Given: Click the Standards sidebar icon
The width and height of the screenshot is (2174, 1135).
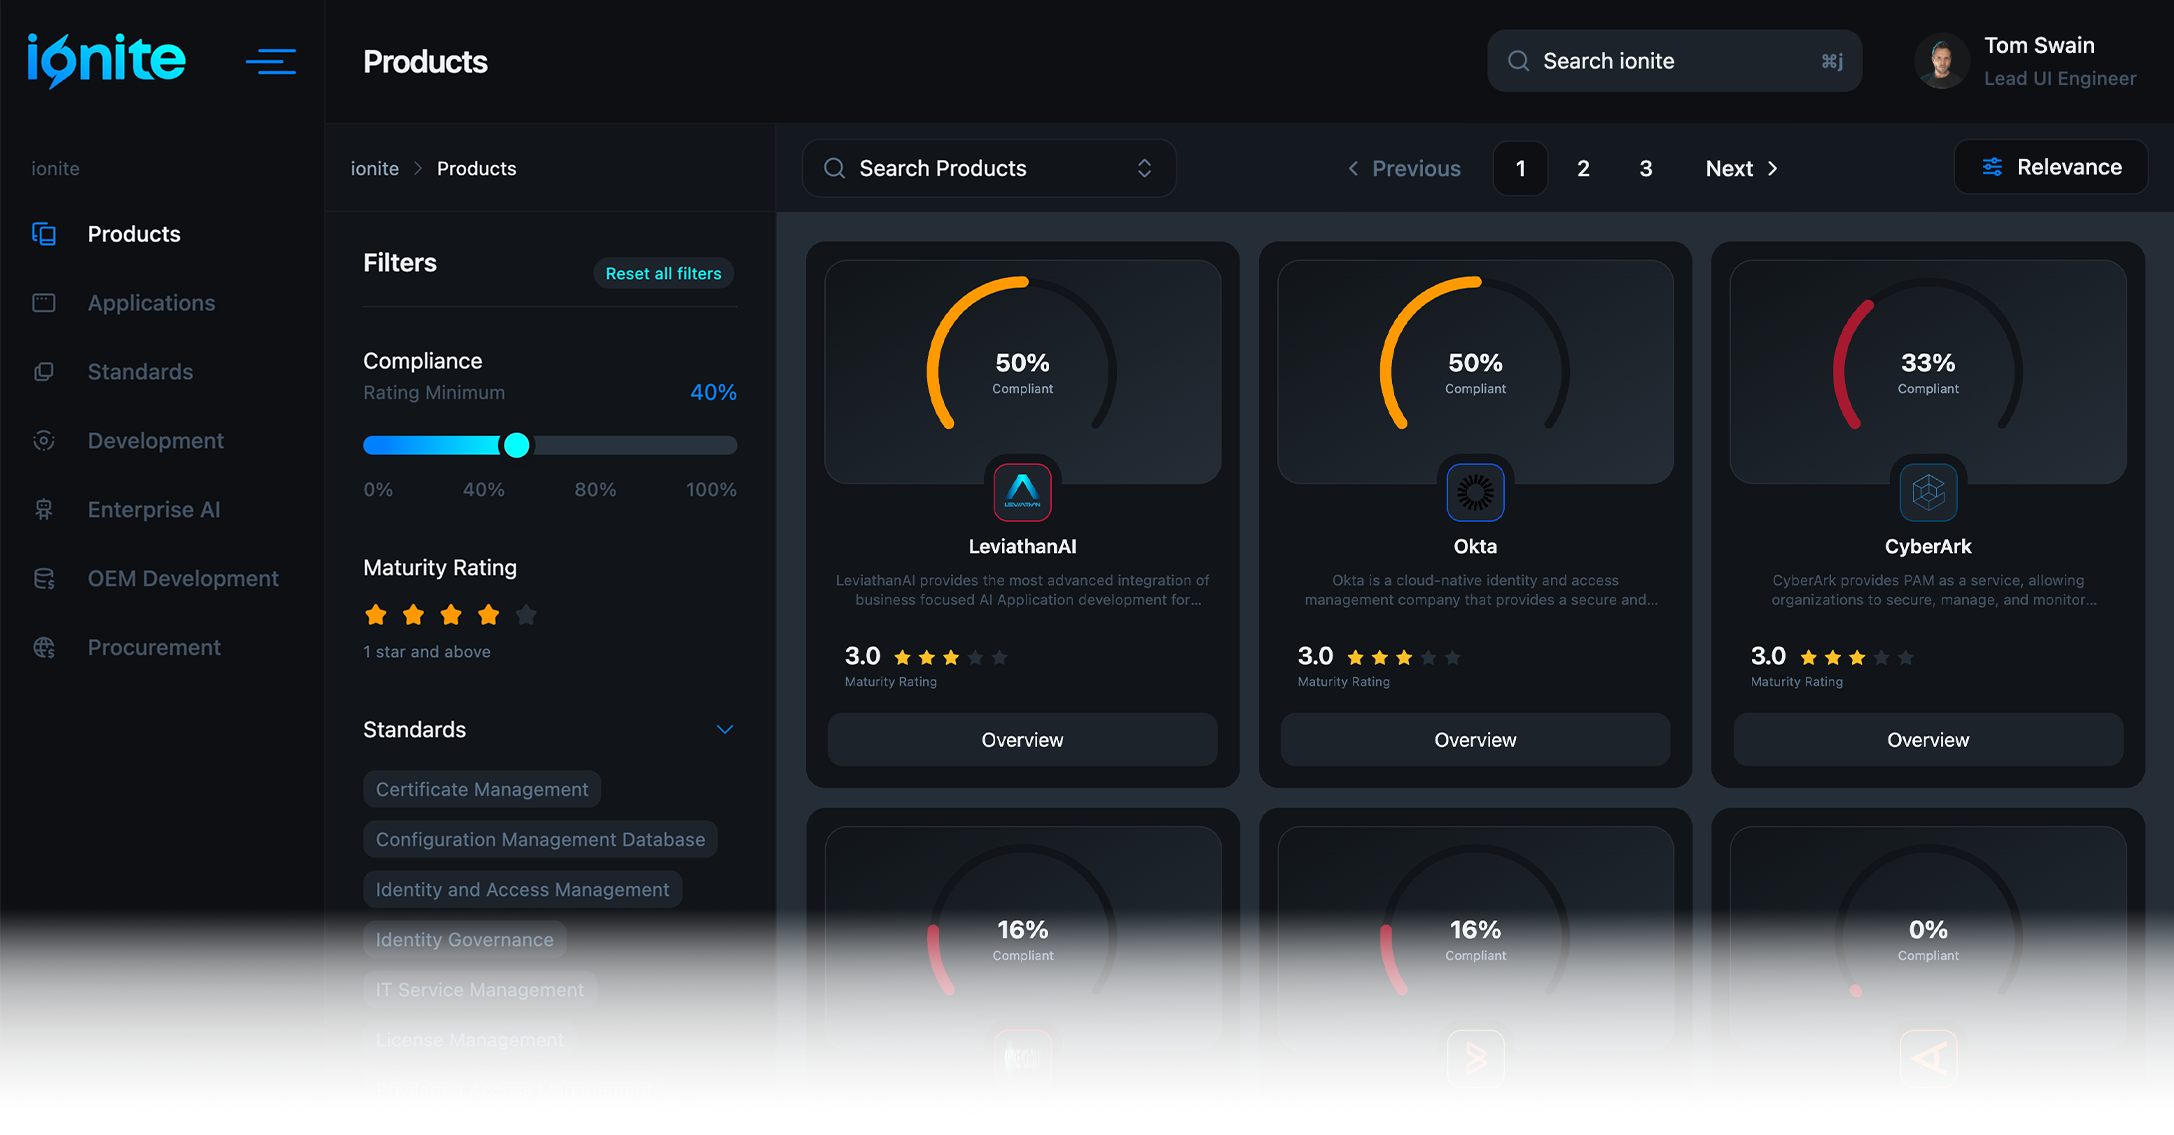Looking at the screenshot, I should 44,372.
